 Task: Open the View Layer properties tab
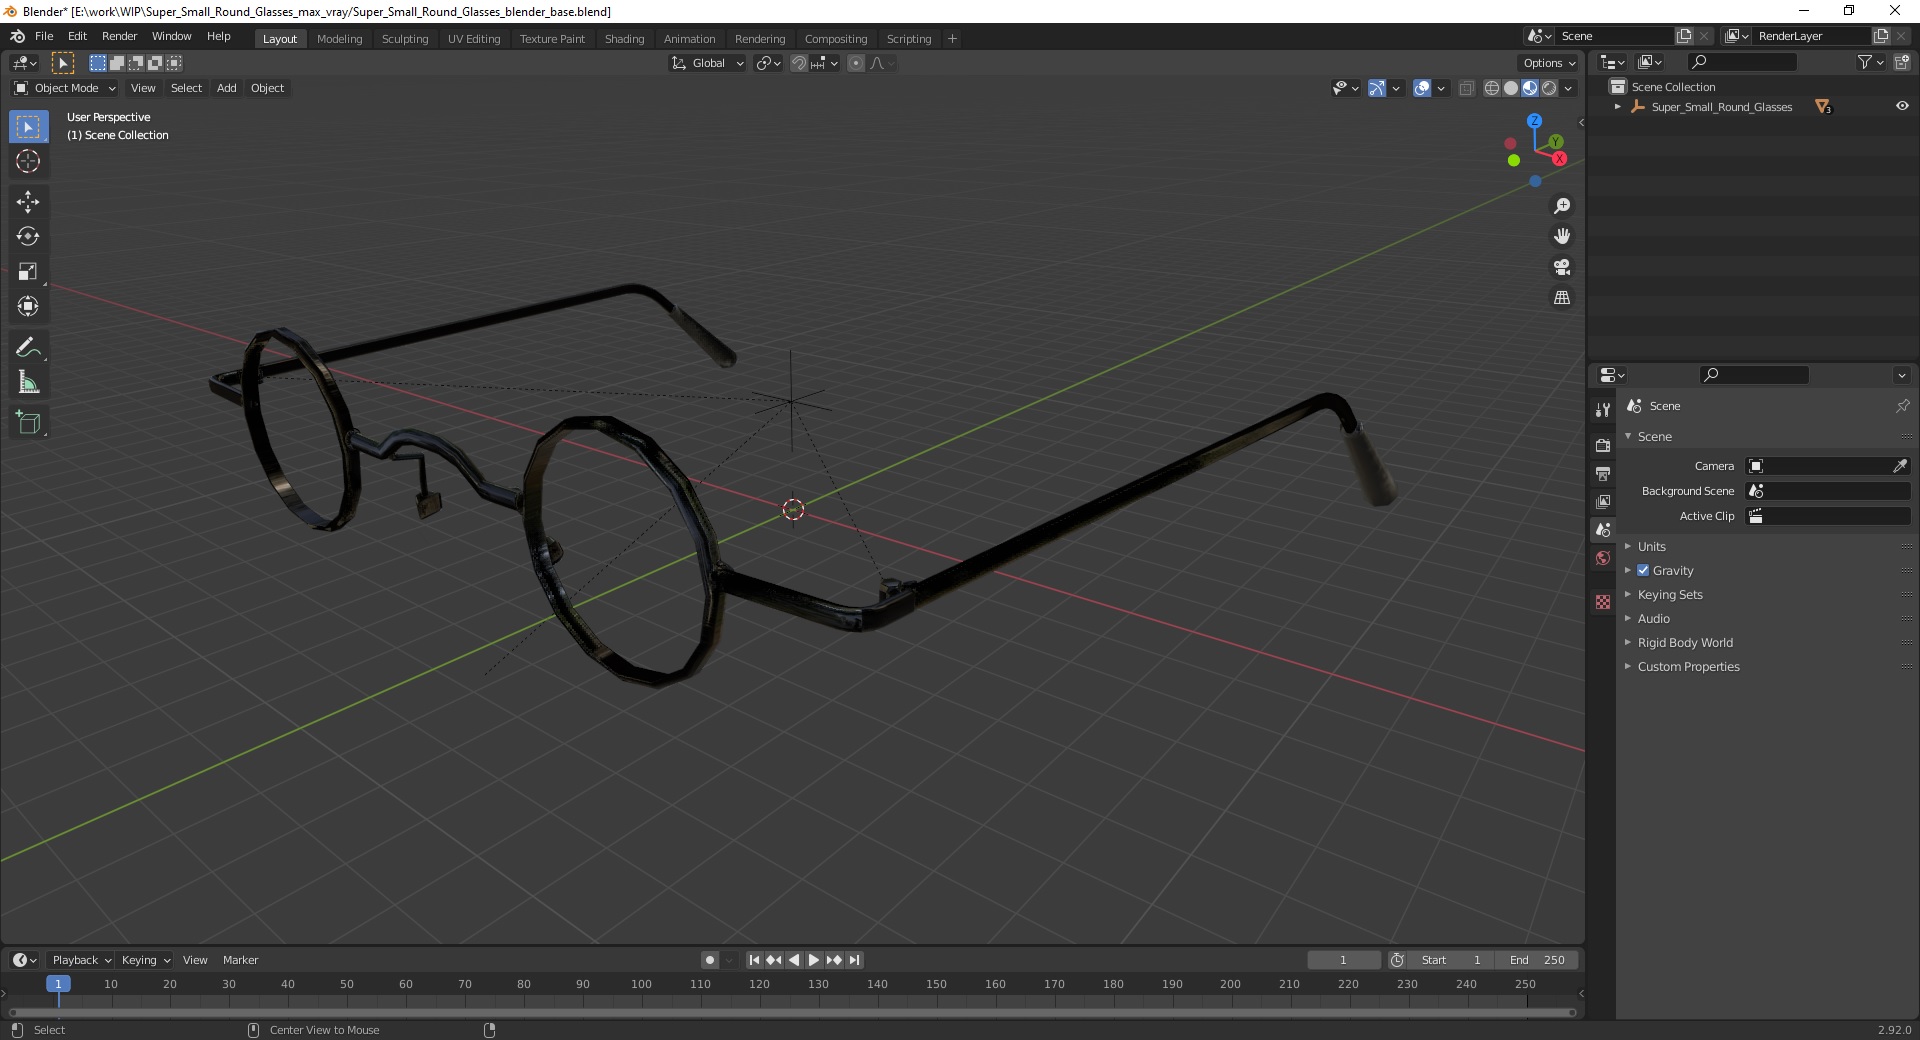(x=1603, y=501)
